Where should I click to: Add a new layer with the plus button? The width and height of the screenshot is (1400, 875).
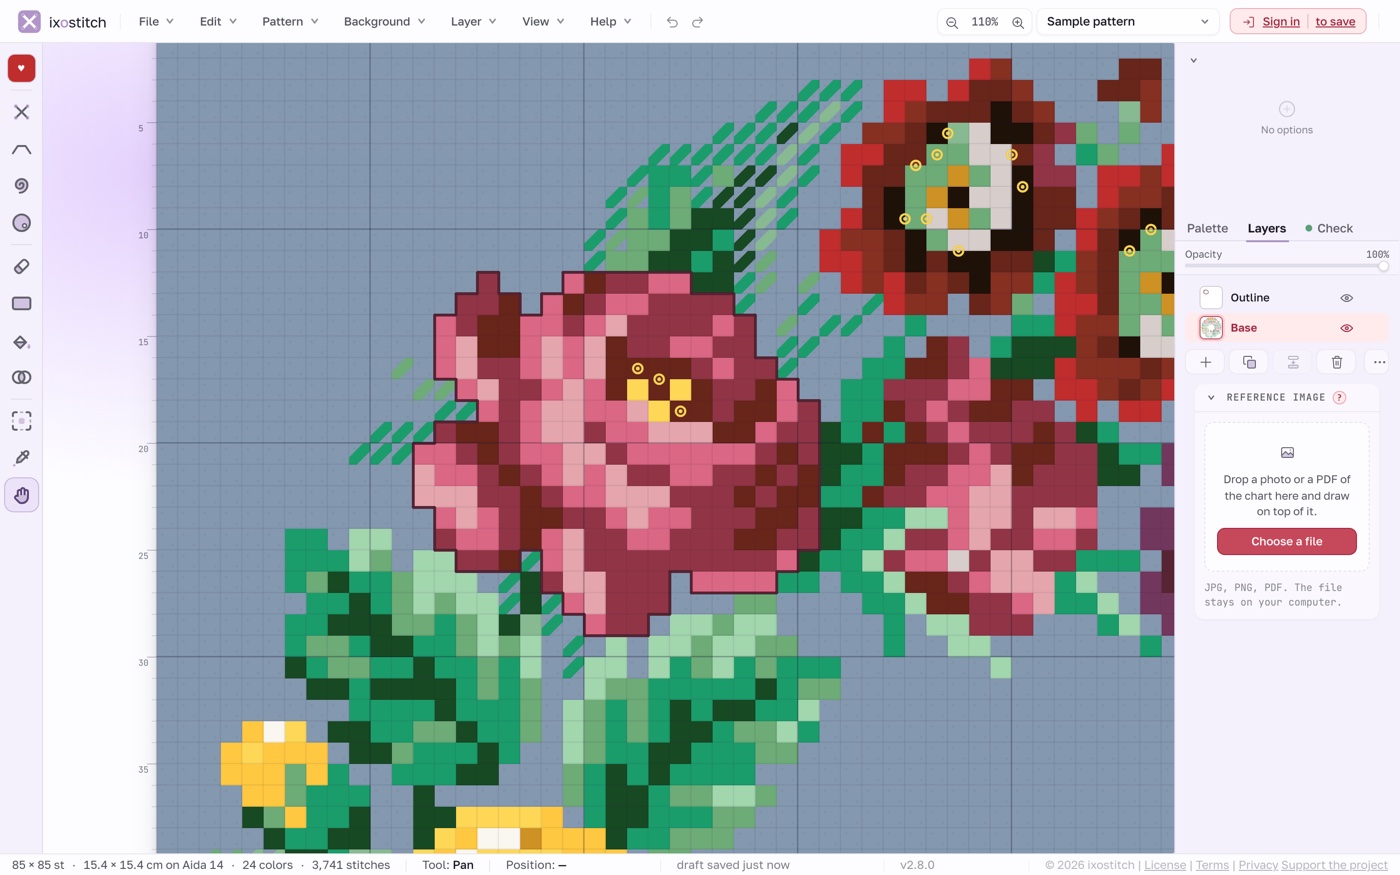point(1206,362)
